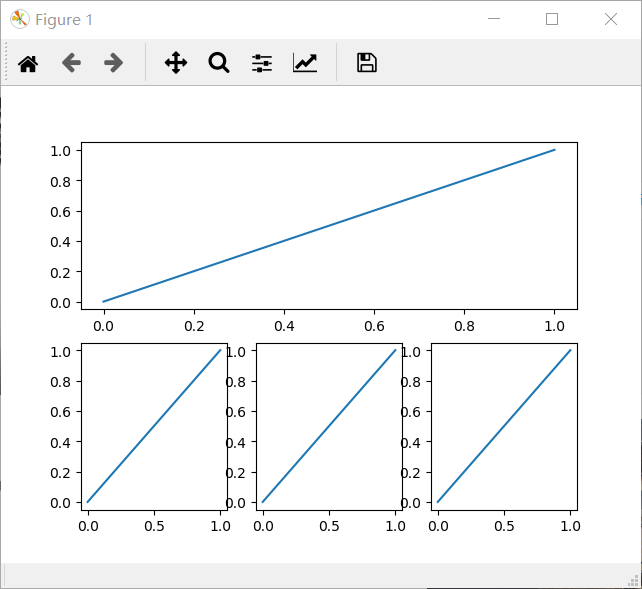
Task: Activate the Pan axes tool
Action: pos(176,63)
